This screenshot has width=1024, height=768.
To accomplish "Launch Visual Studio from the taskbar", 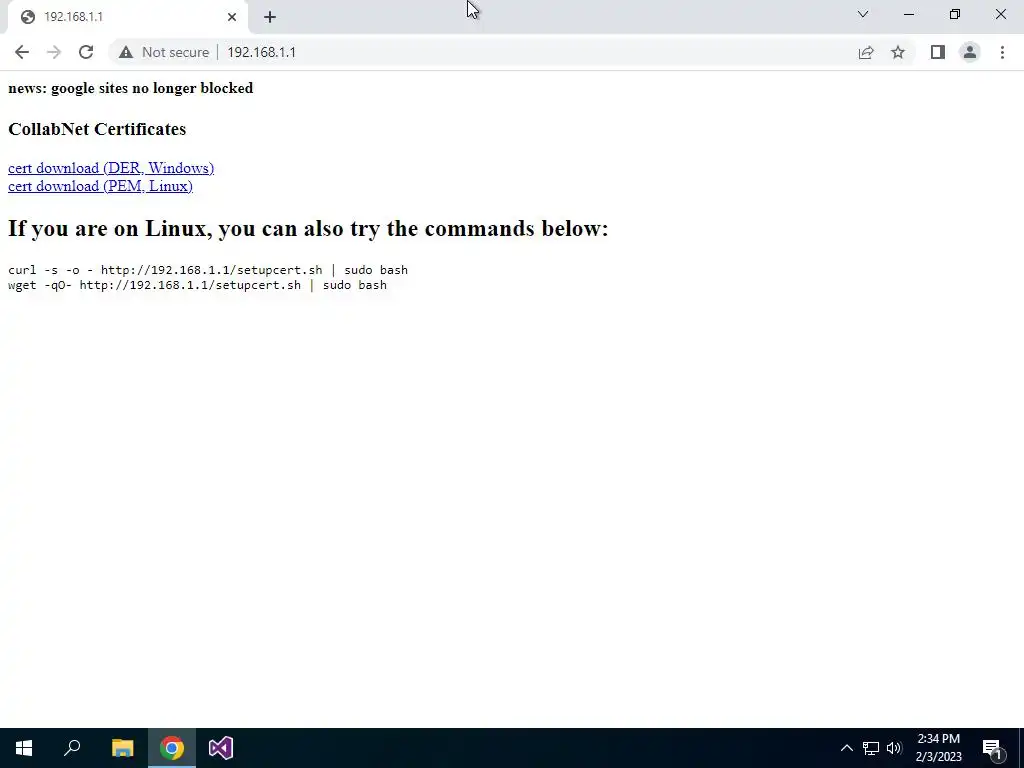I will point(221,748).
